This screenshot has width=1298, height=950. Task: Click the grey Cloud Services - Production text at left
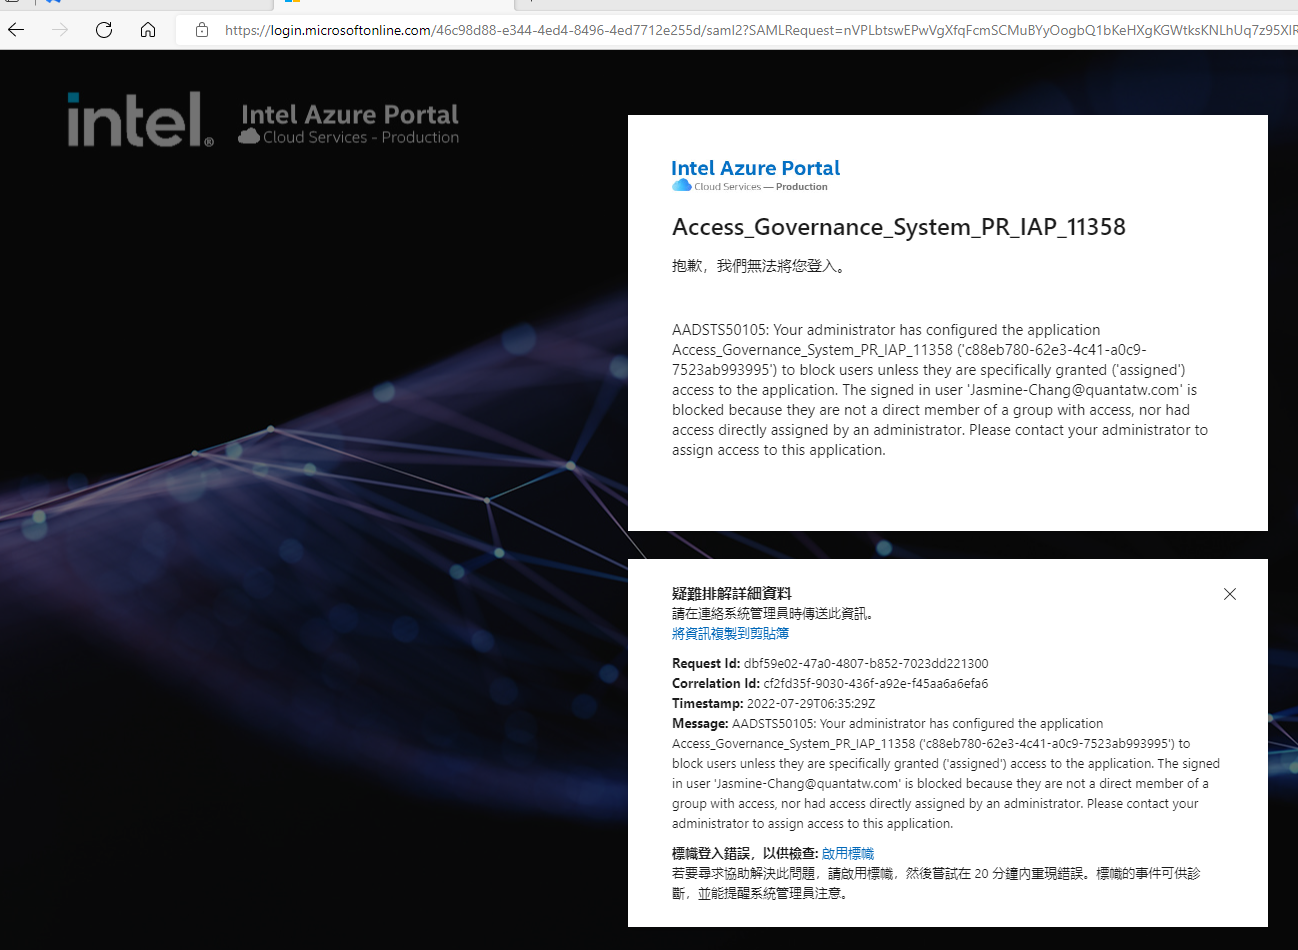(361, 137)
